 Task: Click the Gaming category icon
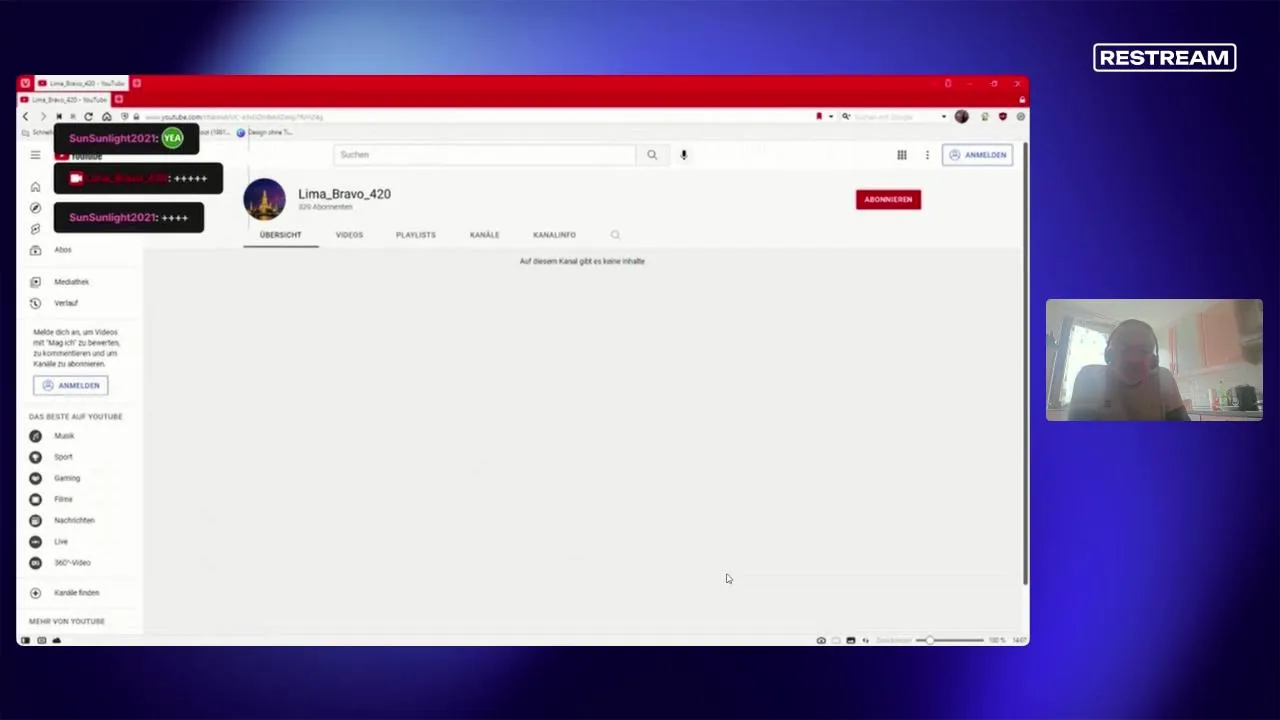35,478
